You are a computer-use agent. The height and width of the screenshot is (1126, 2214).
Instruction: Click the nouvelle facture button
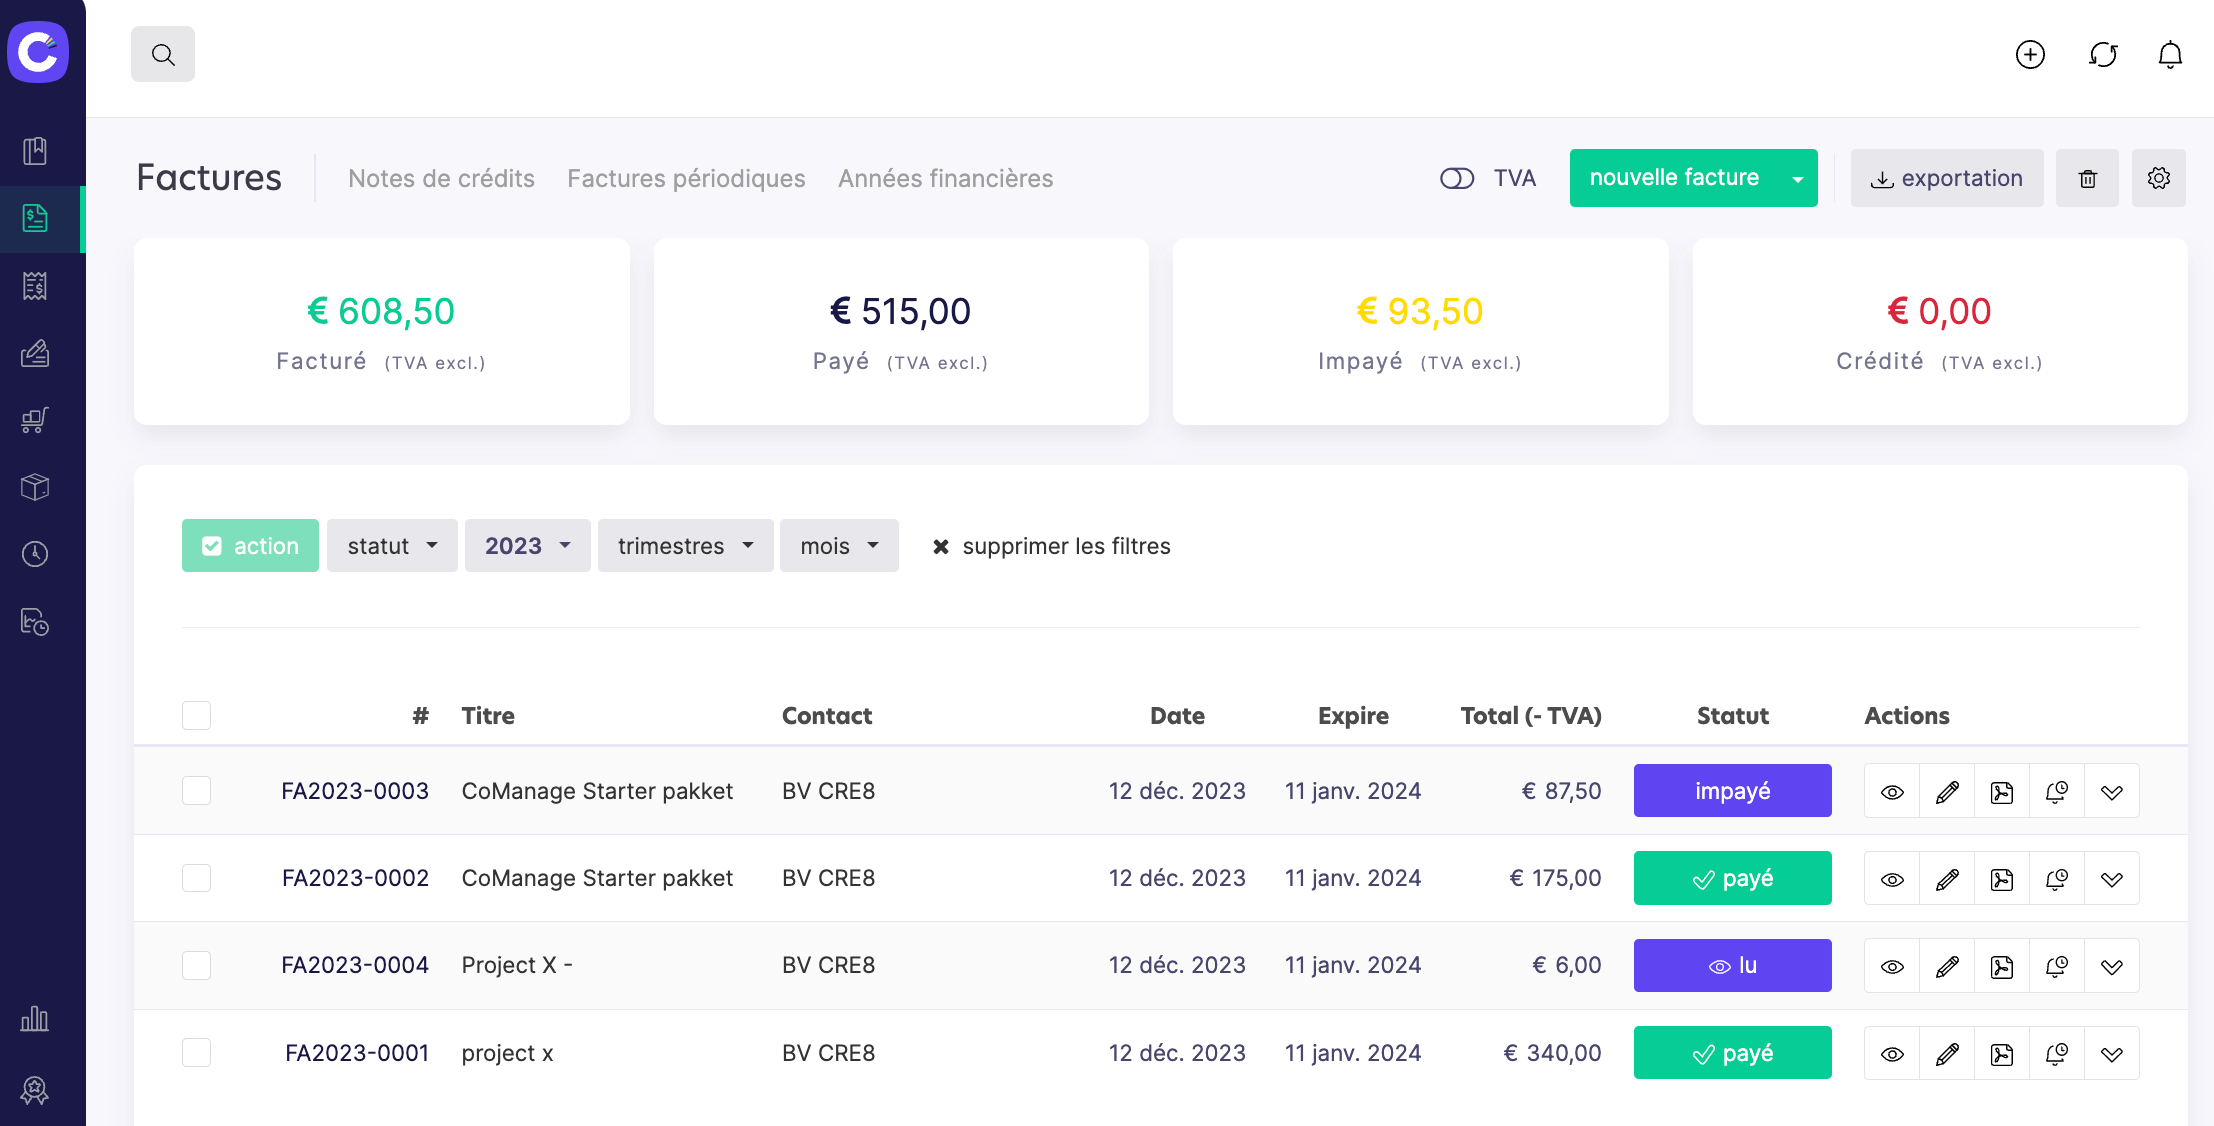(x=1674, y=178)
